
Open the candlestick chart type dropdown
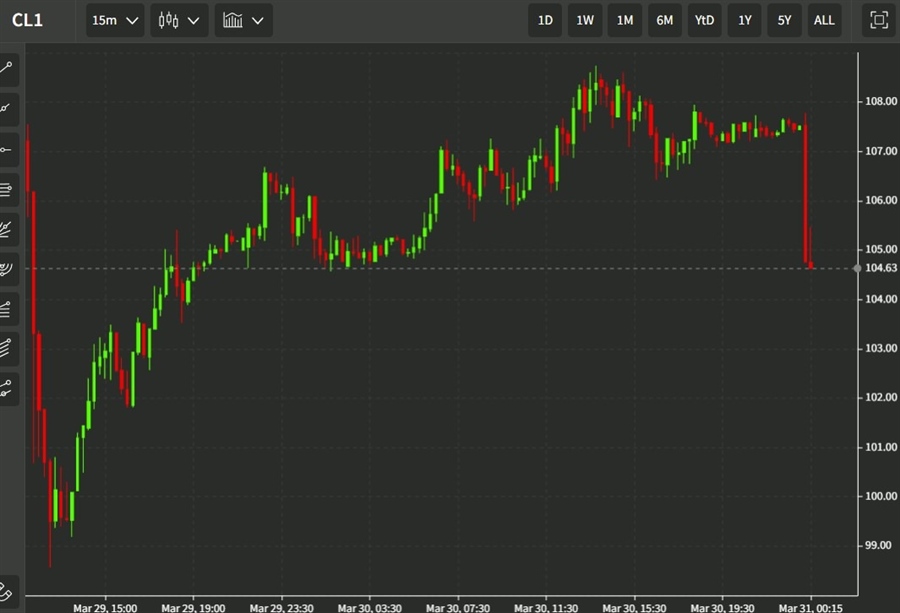tap(179, 21)
